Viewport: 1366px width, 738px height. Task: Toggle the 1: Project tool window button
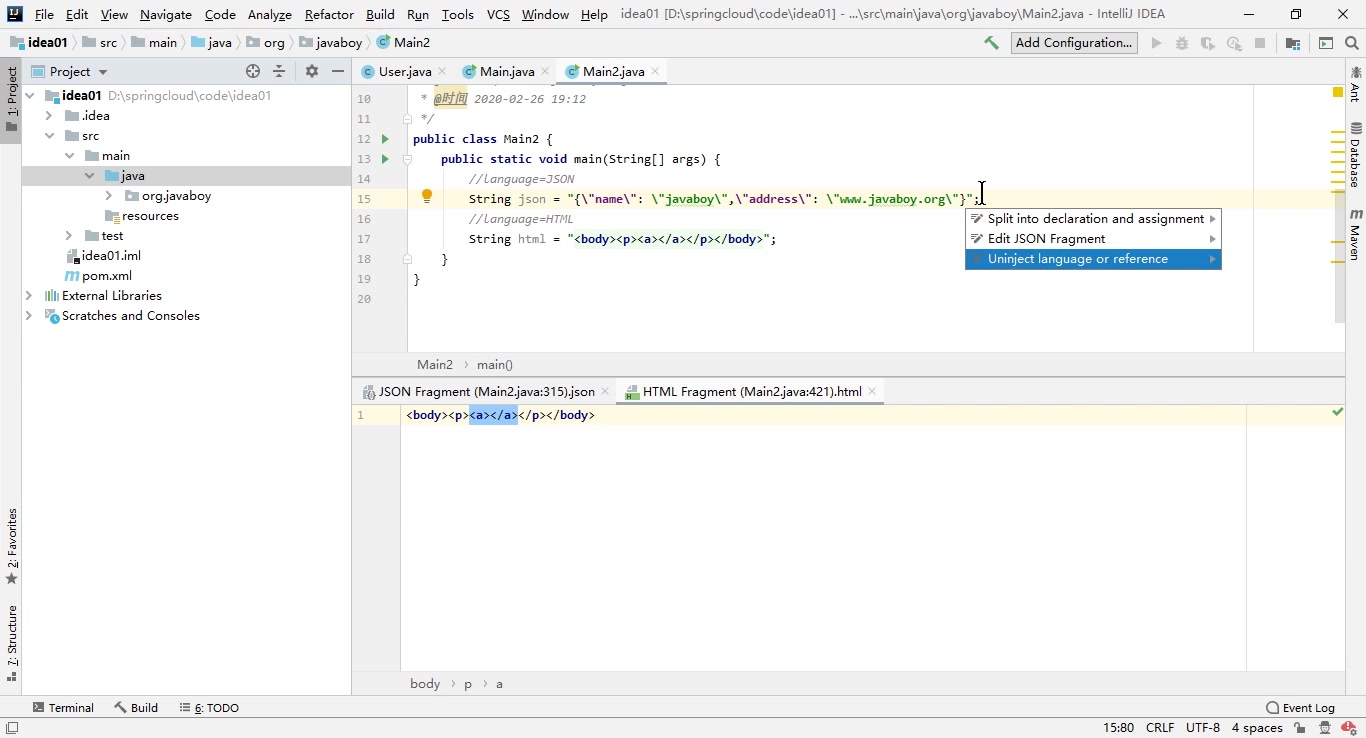click(12, 100)
